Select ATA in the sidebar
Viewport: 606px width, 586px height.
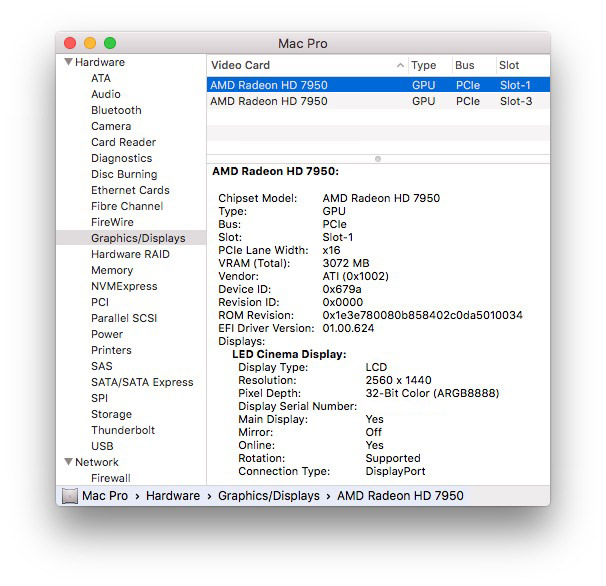(101, 78)
